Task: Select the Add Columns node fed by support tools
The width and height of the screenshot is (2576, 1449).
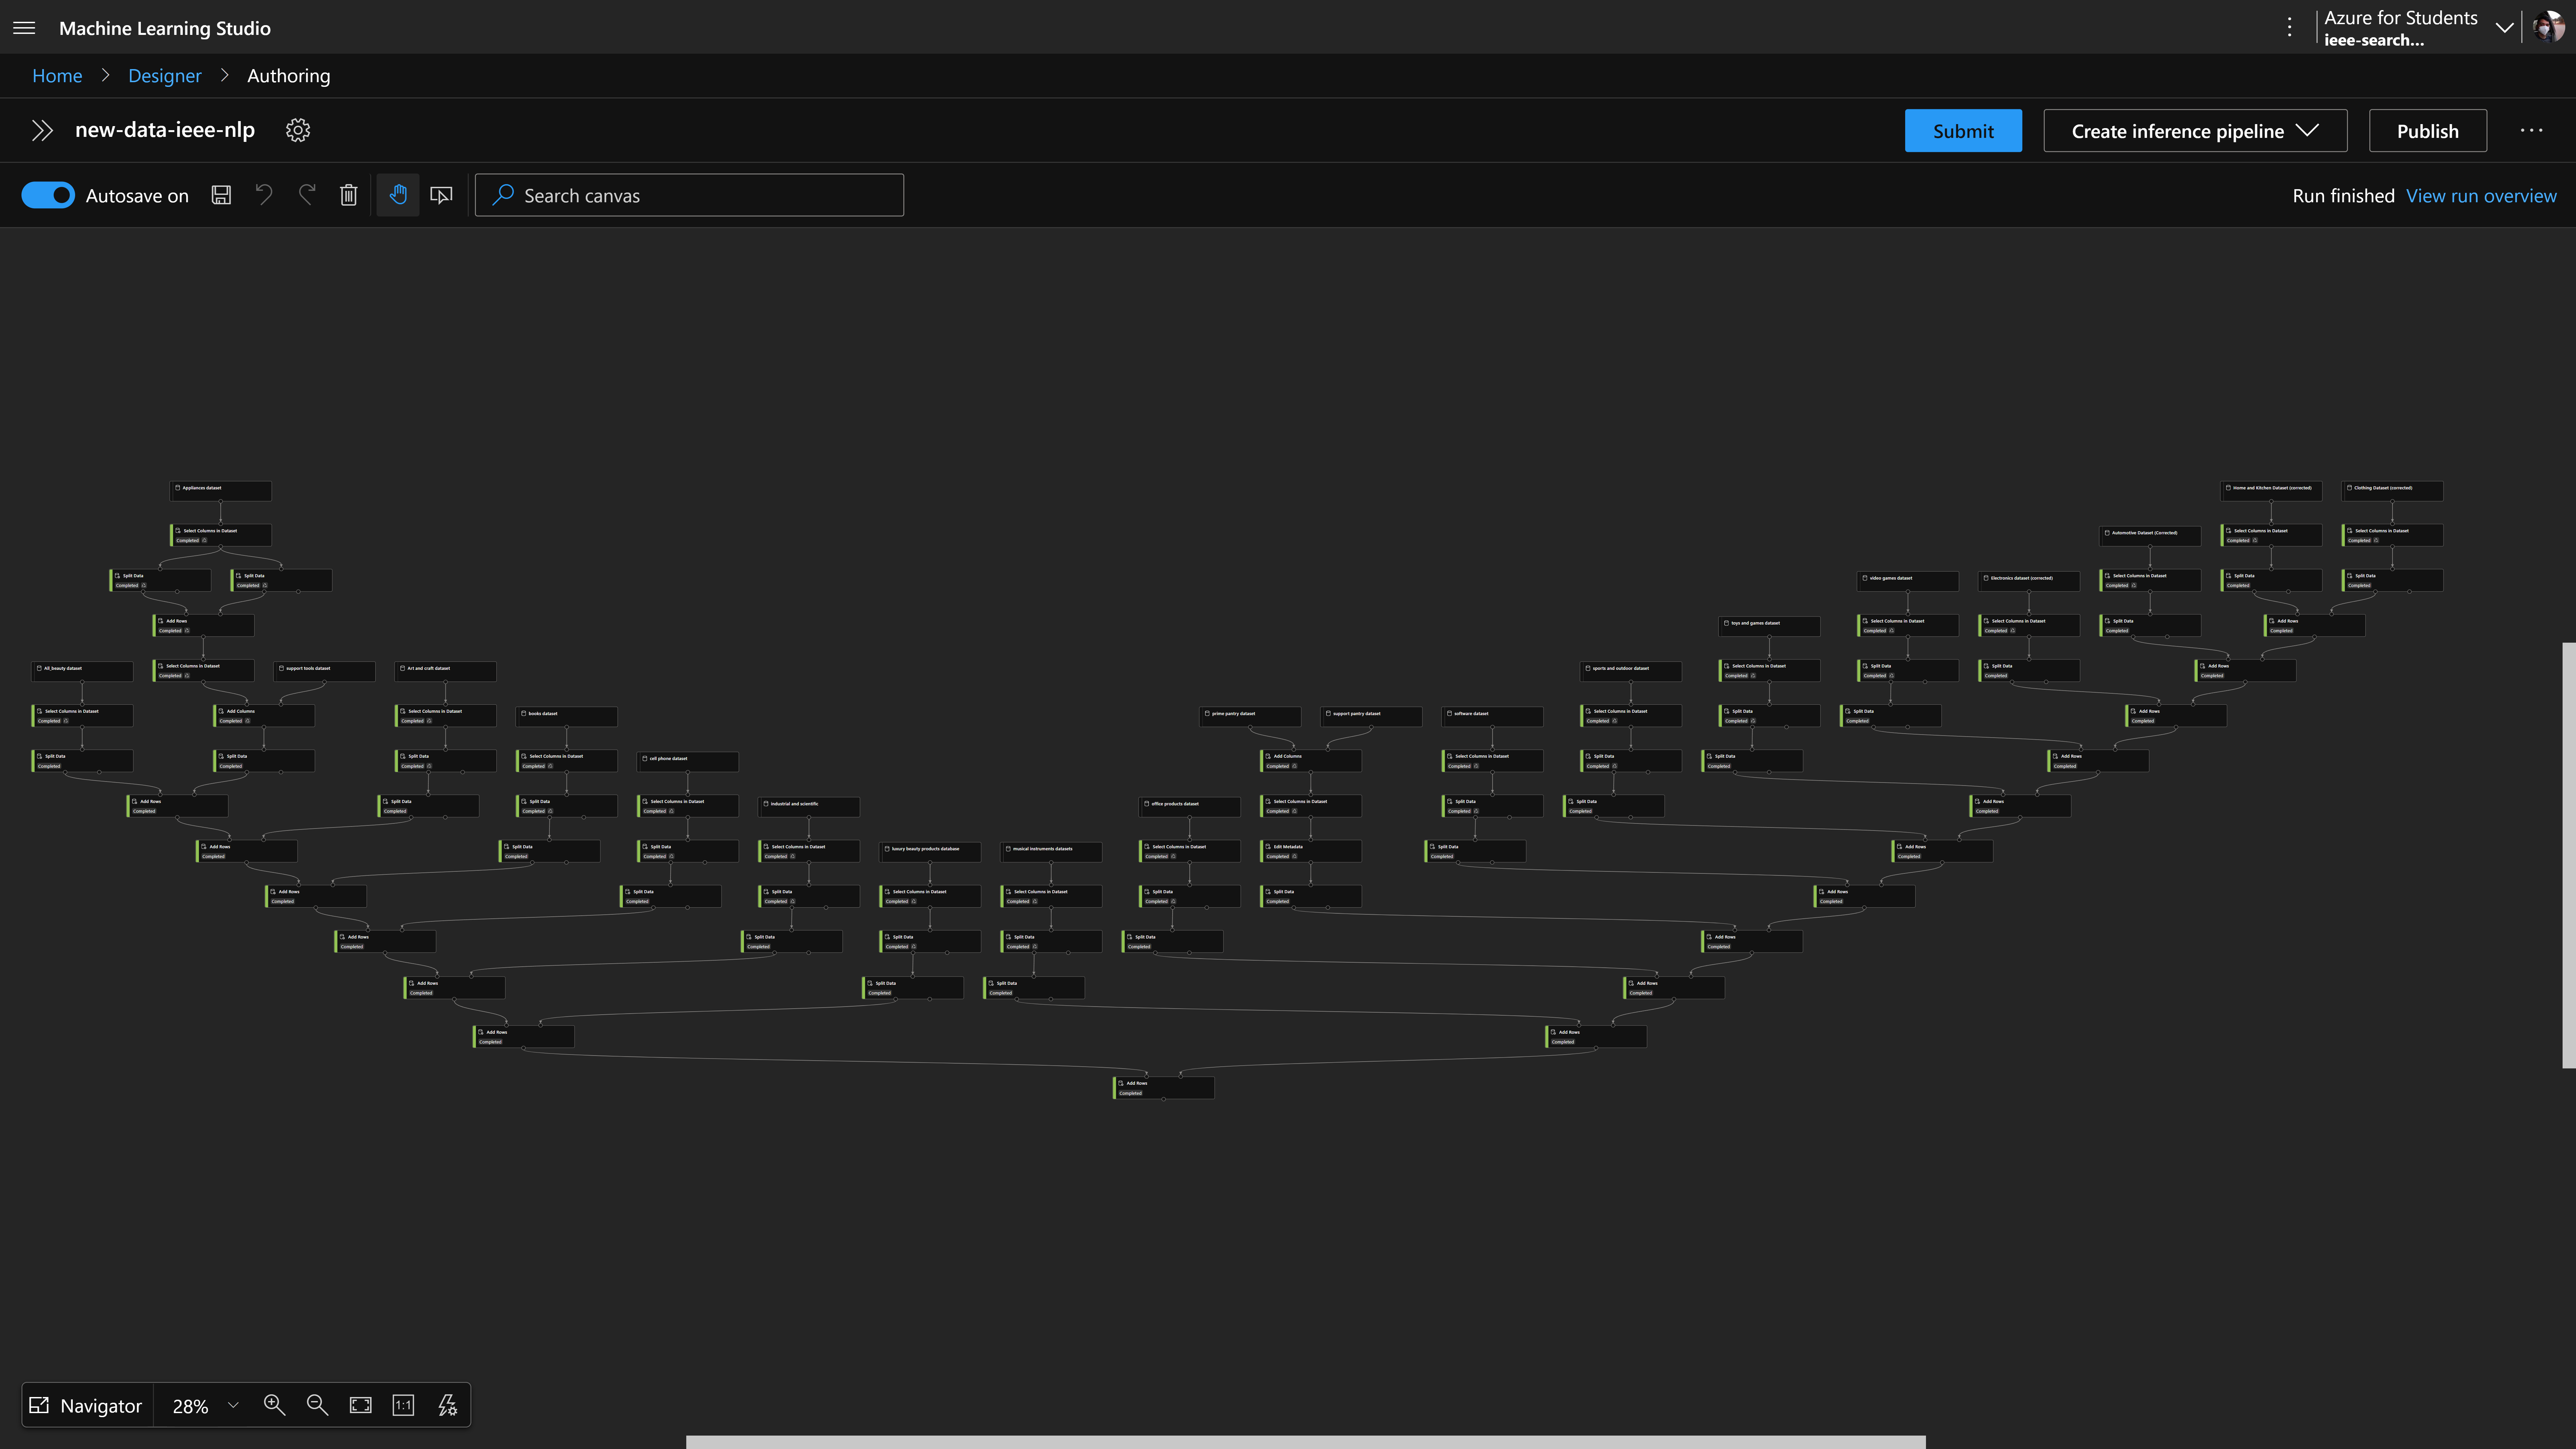Action: [264, 716]
